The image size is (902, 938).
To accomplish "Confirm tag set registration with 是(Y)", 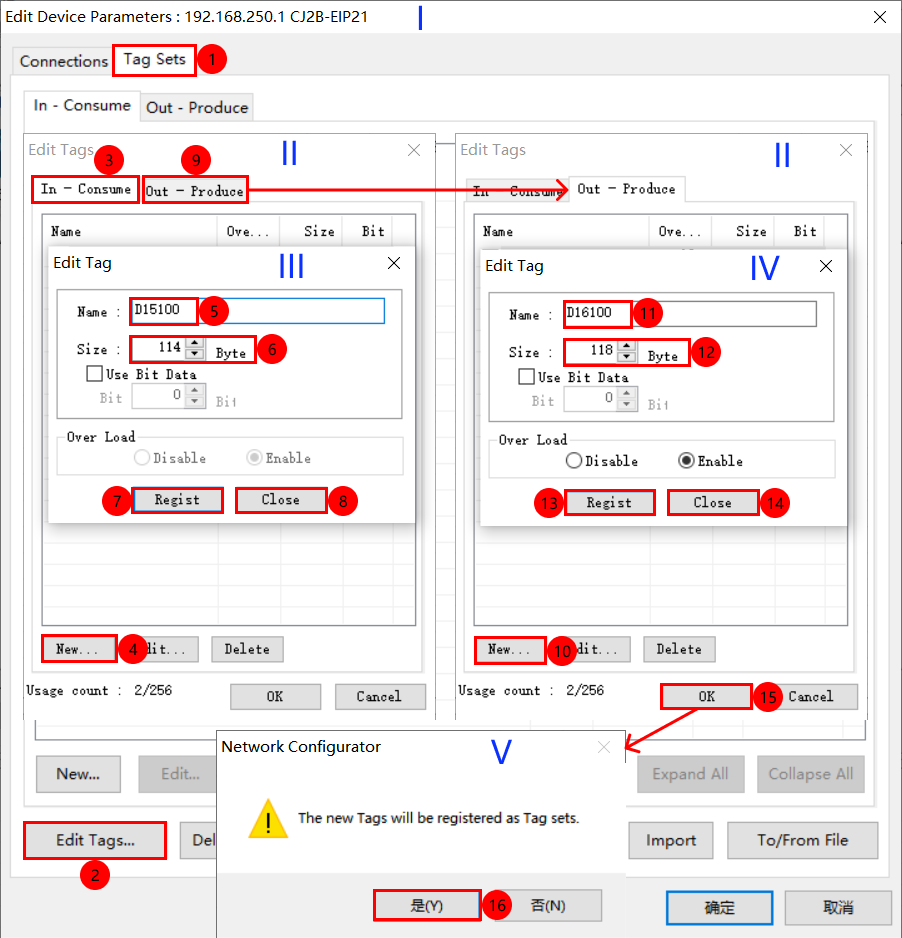I will tap(427, 906).
